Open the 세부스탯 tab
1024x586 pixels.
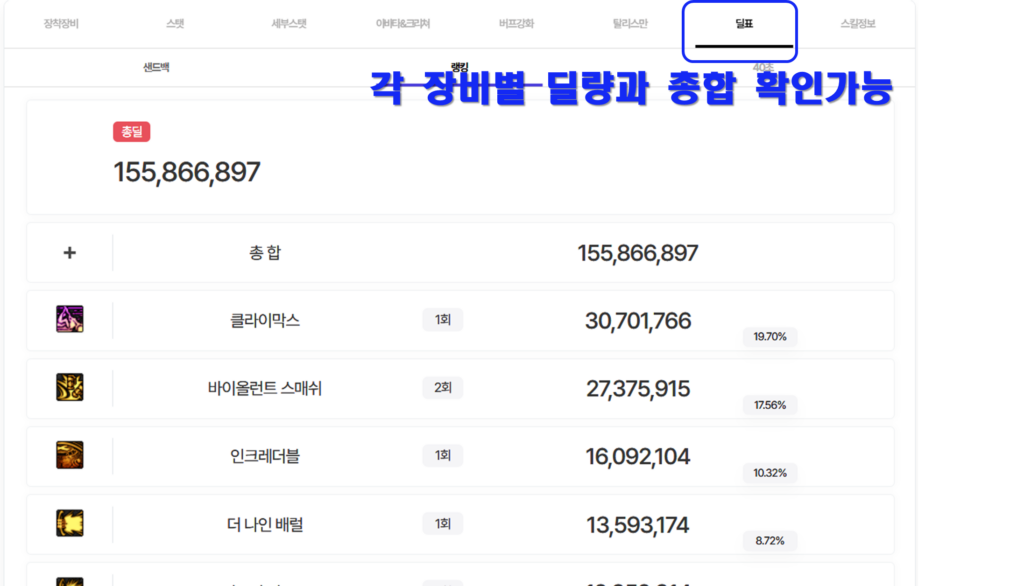(x=289, y=24)
